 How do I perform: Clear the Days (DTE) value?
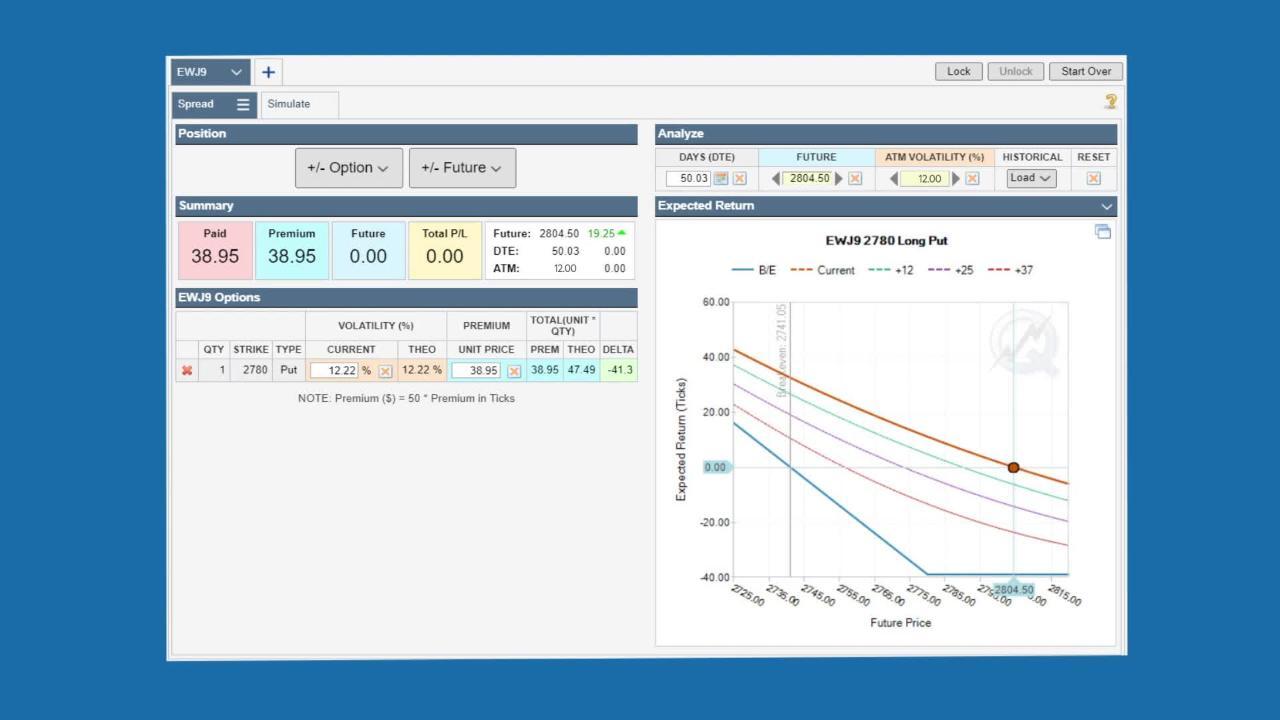[740, 179]
